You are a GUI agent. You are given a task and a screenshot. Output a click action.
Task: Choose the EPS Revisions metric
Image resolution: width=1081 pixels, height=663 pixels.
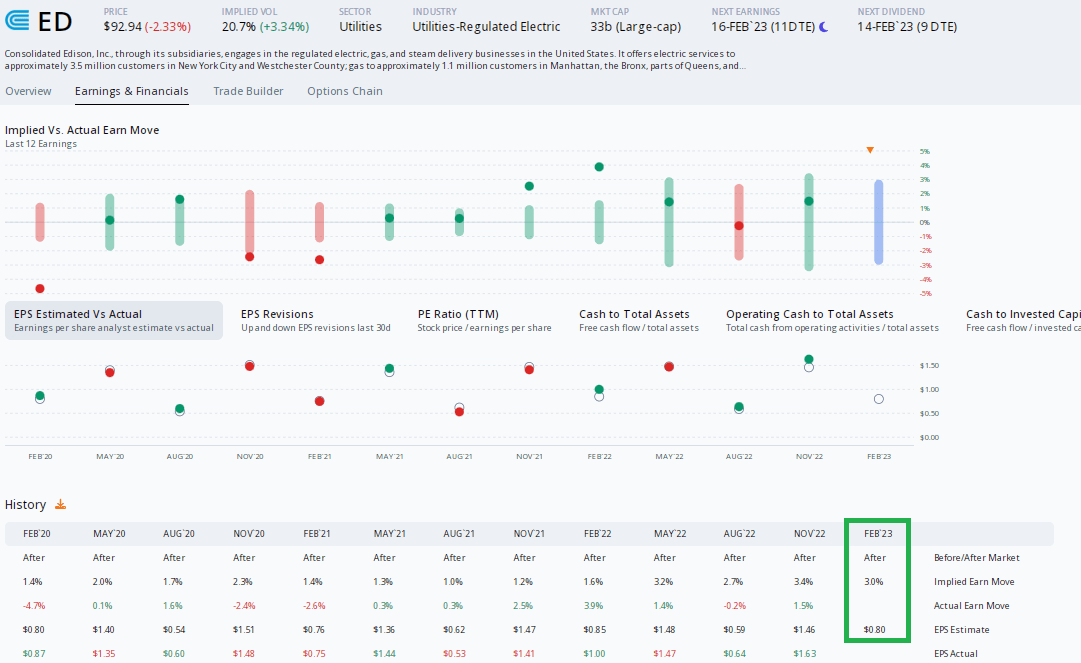(316, 320)
